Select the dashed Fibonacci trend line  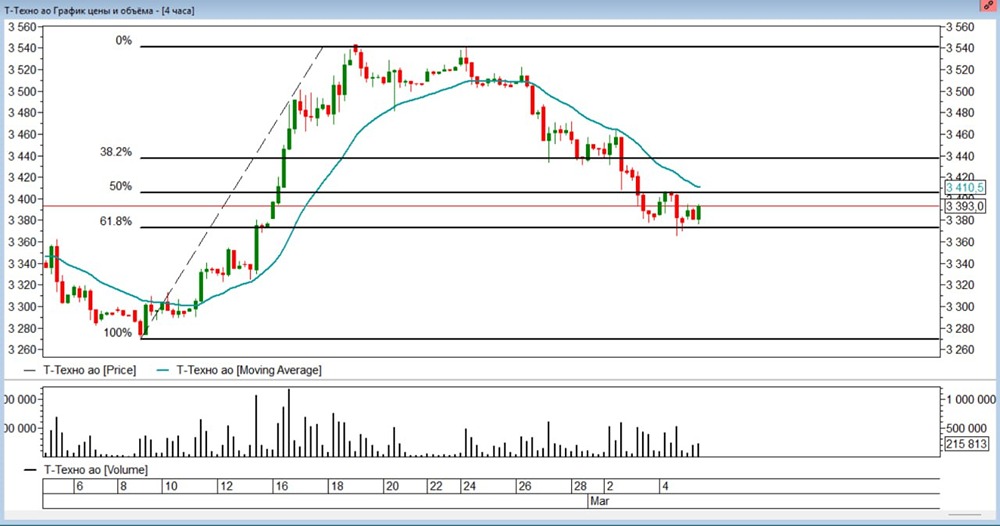(232, 194)
